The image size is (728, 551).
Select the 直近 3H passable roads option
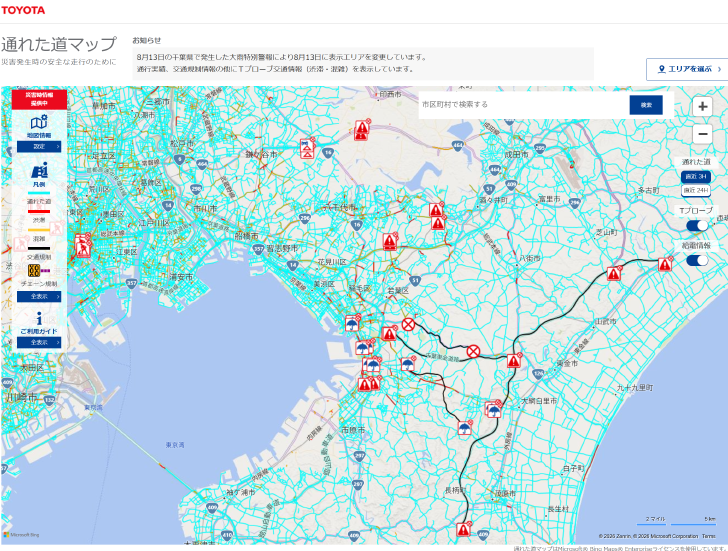tap(696, 176)
